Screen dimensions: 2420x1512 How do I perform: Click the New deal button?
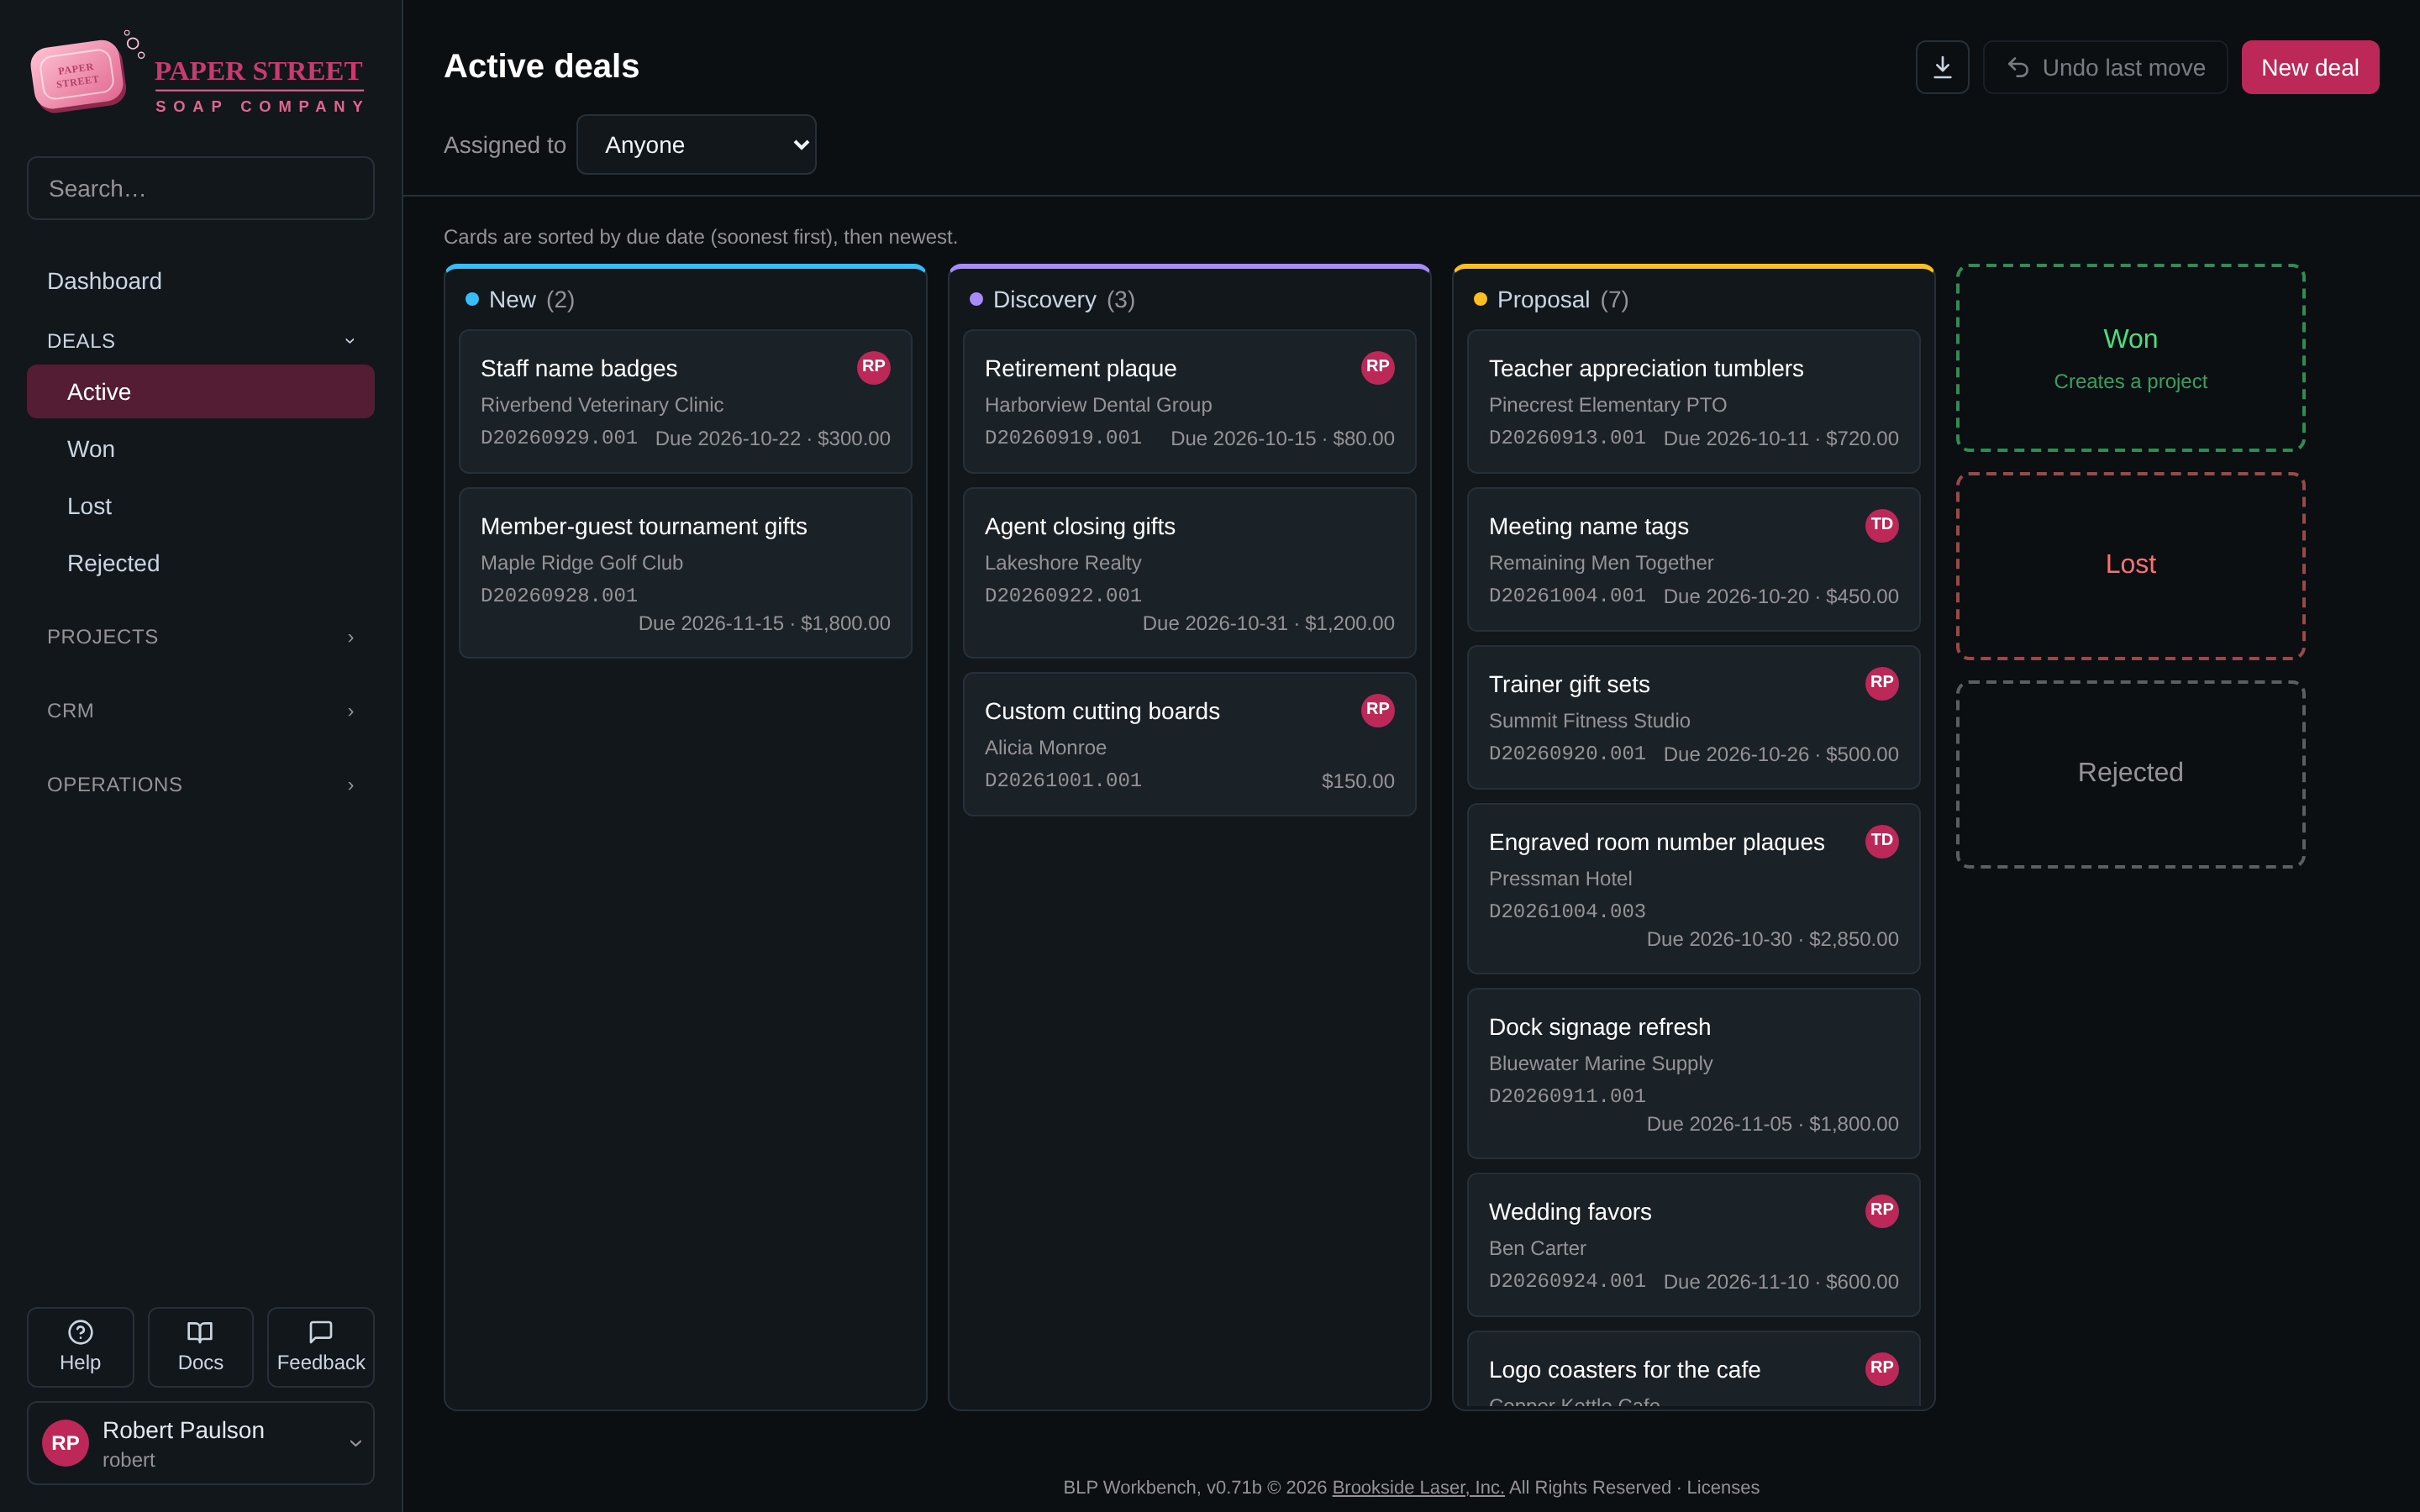click(2310, 67)
